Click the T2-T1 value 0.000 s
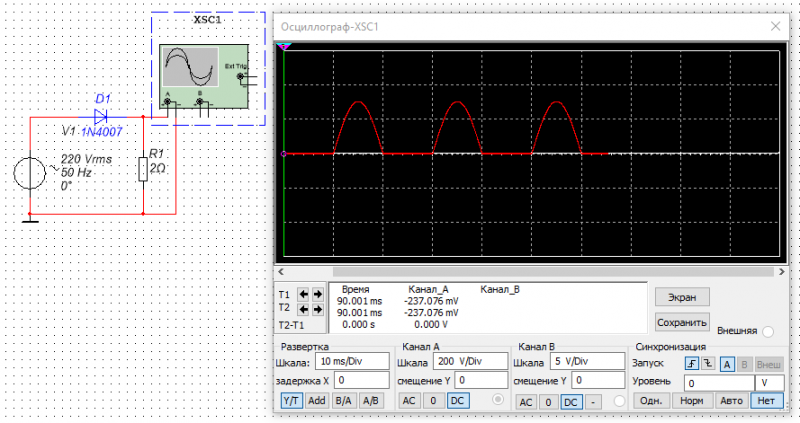 point(359,325)
